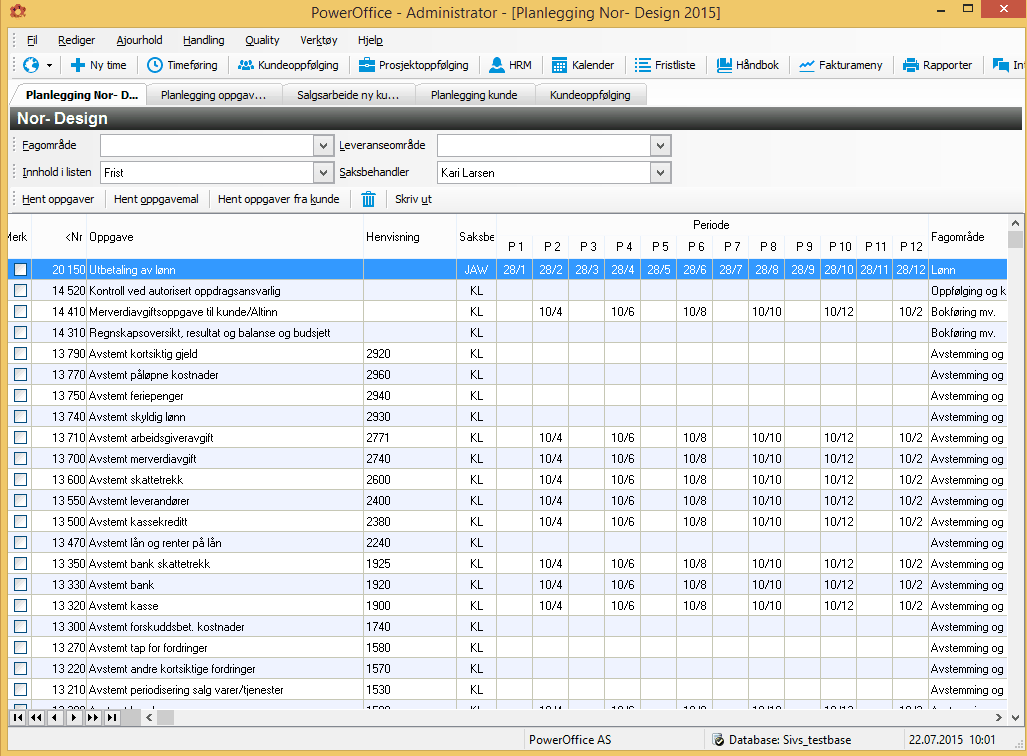Jump one page forward in record navigator
This screenshot has height=756, width=1027.
pyautogui.click(x=93, y=717)
